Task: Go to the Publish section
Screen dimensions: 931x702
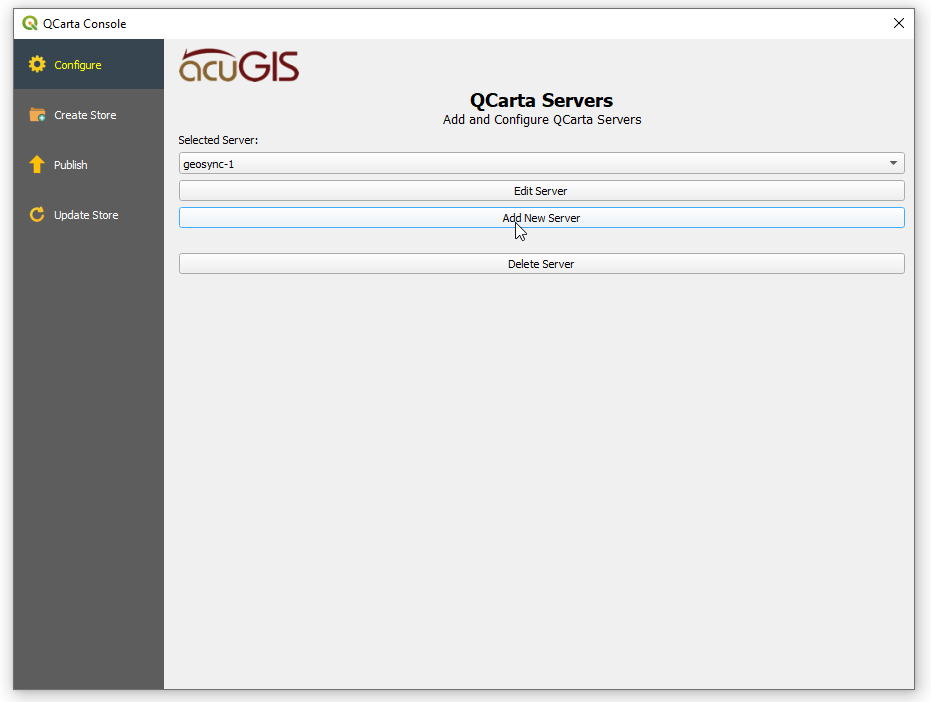Action: pyautogui.click(x=88, y=165)
